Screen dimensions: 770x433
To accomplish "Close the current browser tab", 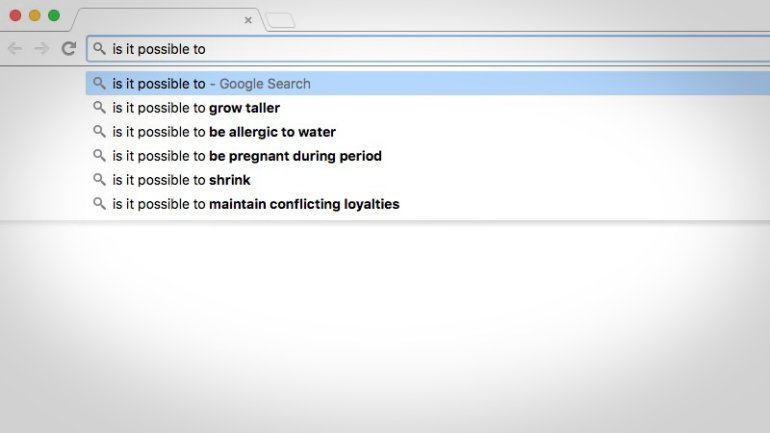I will 248,19.
